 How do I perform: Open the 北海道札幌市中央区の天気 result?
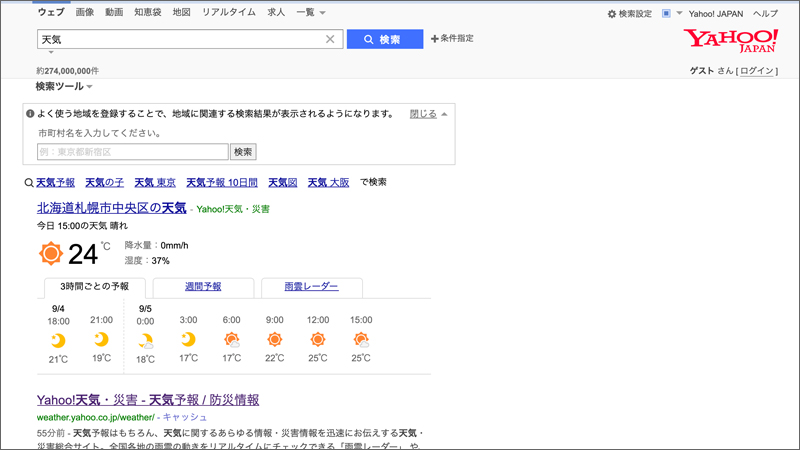point(112,208)
